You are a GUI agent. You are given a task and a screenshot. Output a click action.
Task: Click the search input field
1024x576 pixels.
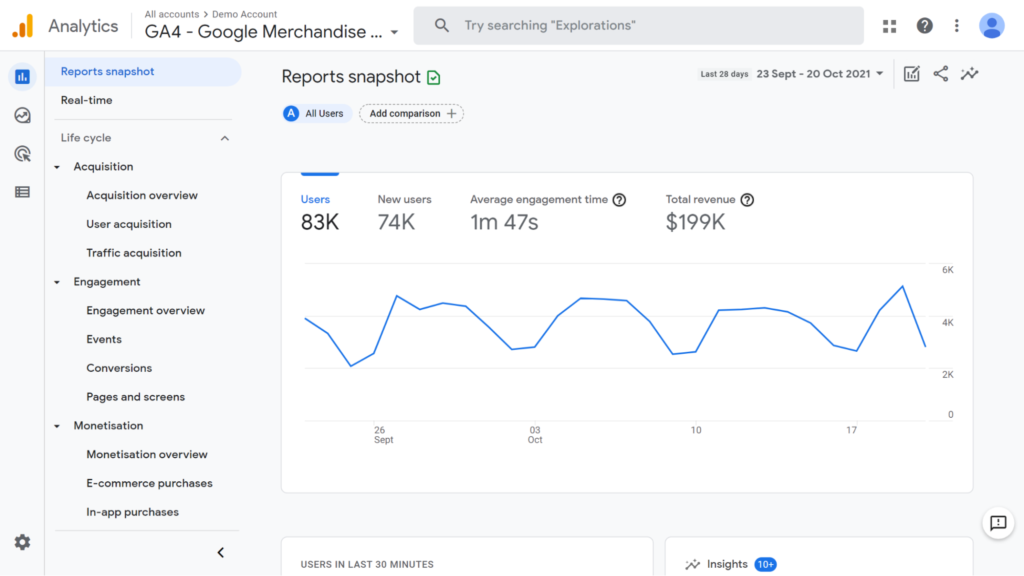tap(639, 25)
